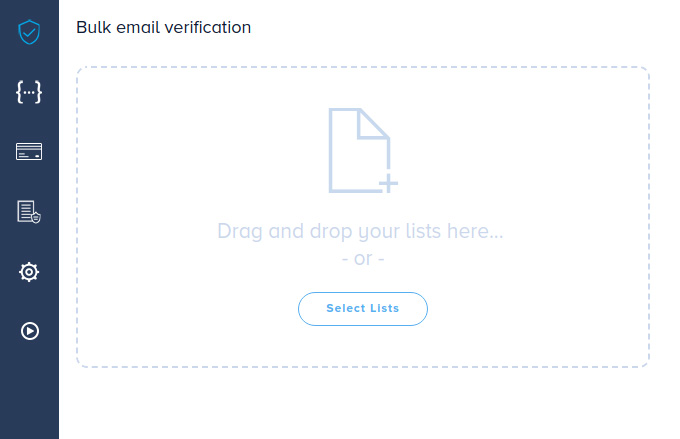Click the circled play button icon
The height and width of the screenshot is (439, 680).
[x=29, y=331]
